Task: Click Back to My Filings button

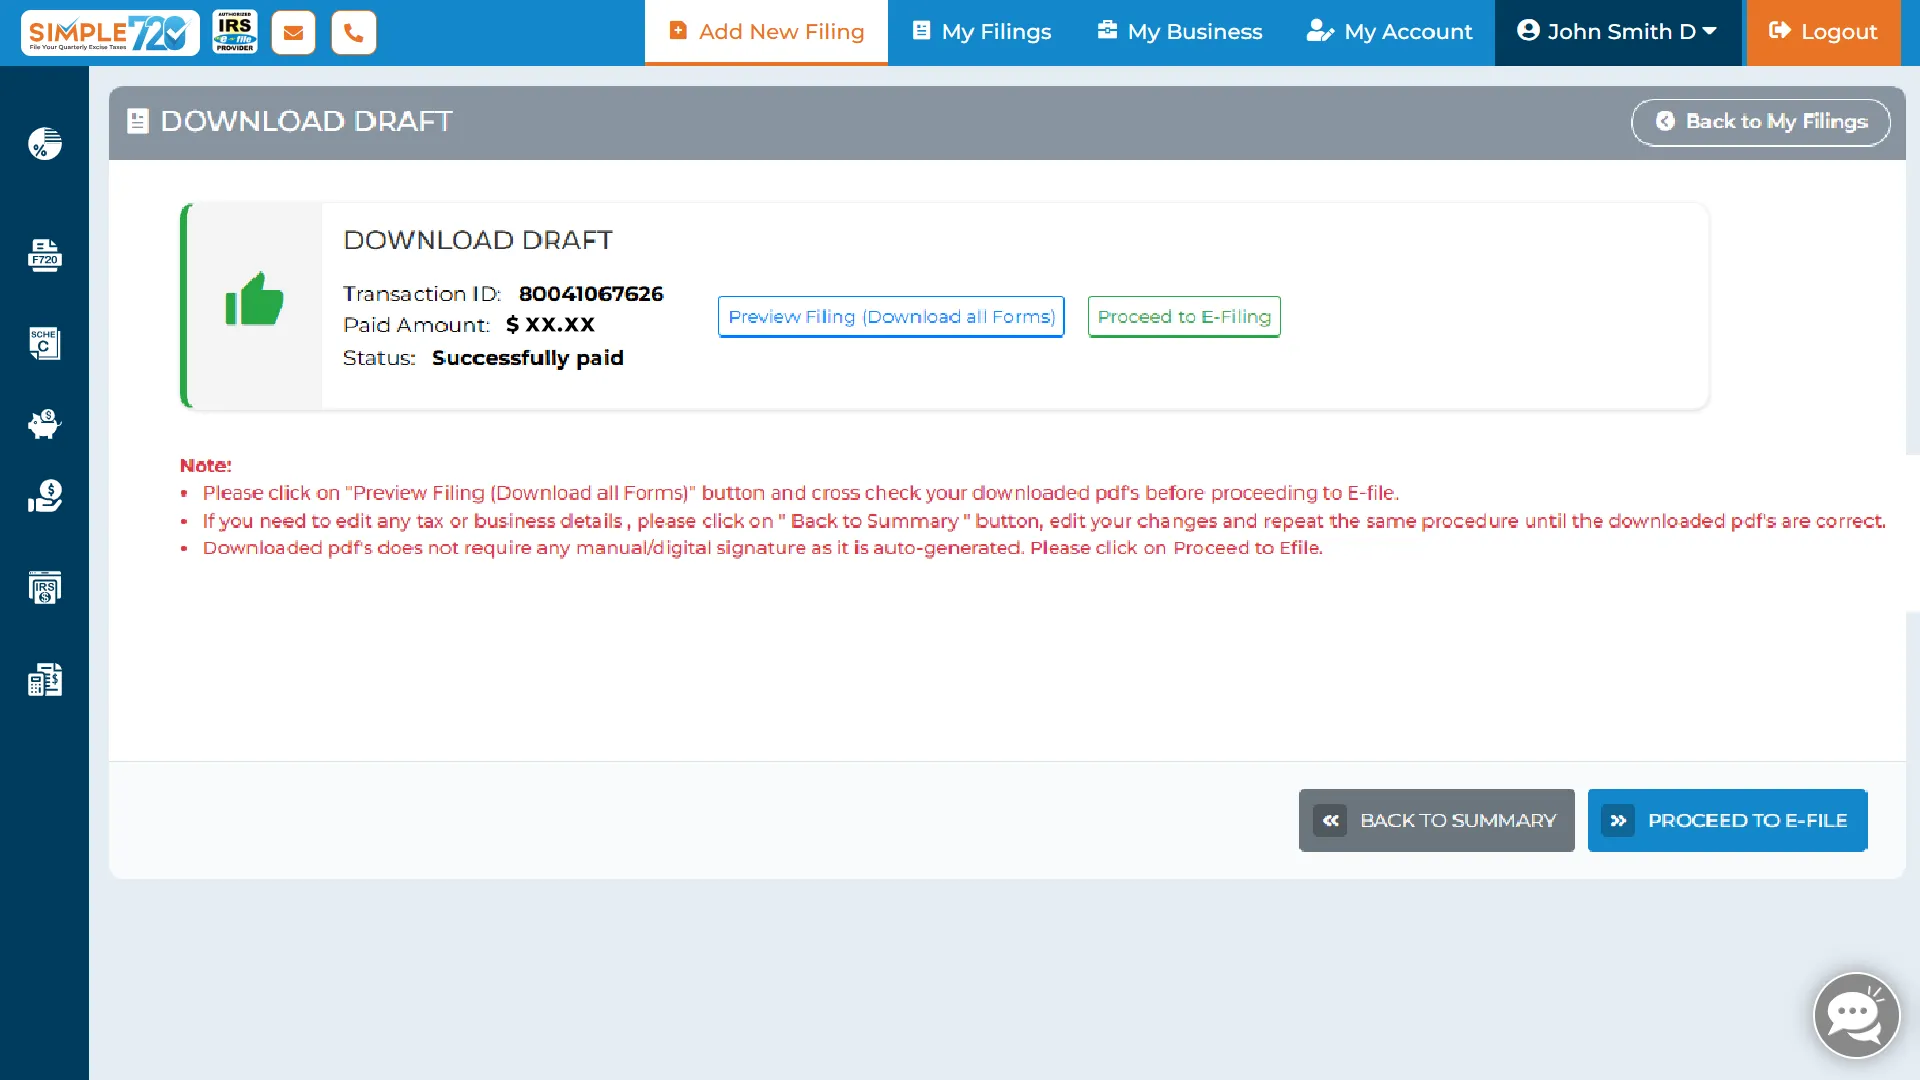Action: [1760, 122]
